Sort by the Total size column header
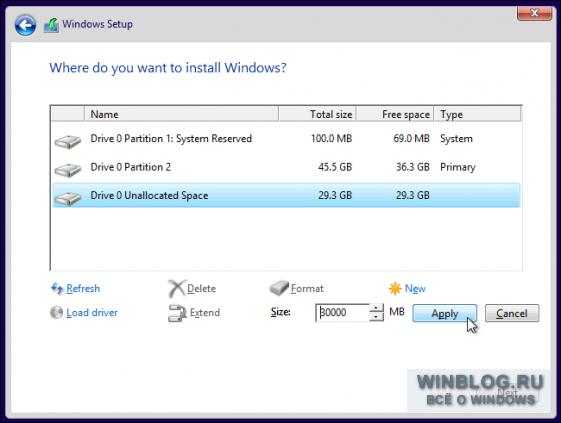The width and height of the screenshot is (561, 423). tap(317, 114)
